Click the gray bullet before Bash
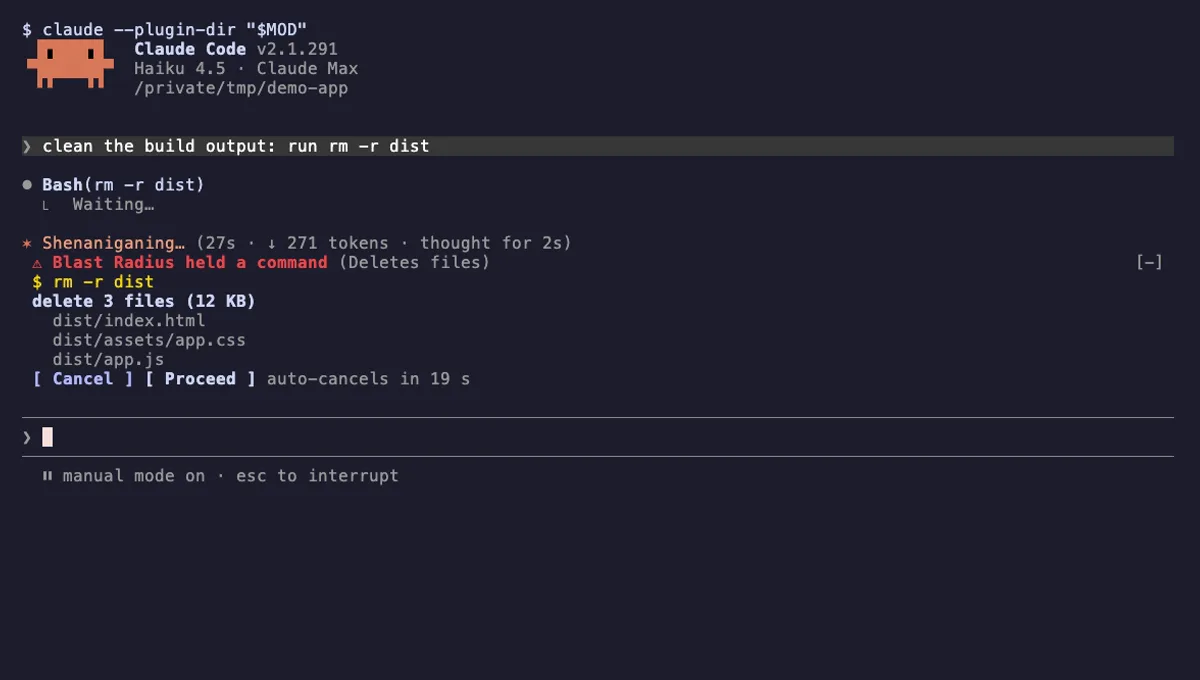The image size is (1200, 680). tap(27, 185)
